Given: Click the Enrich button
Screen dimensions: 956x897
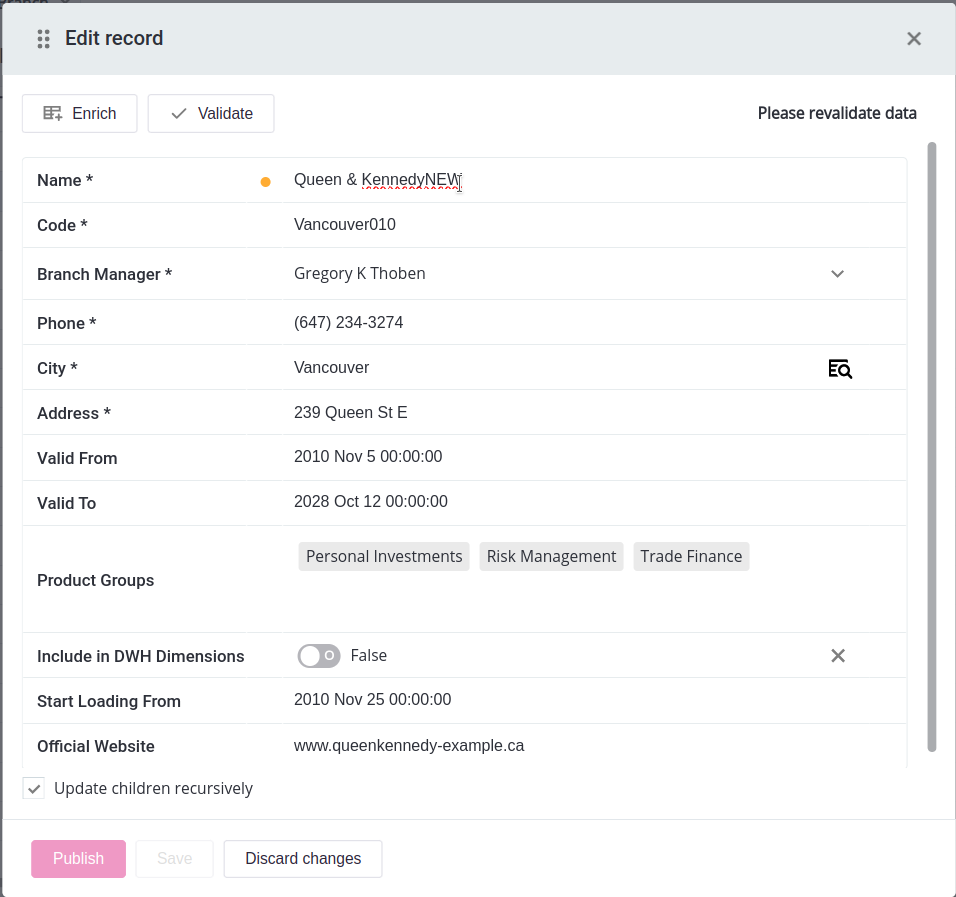Looking at the screenshot, I should pyautogui.click(x=80, y=113).
